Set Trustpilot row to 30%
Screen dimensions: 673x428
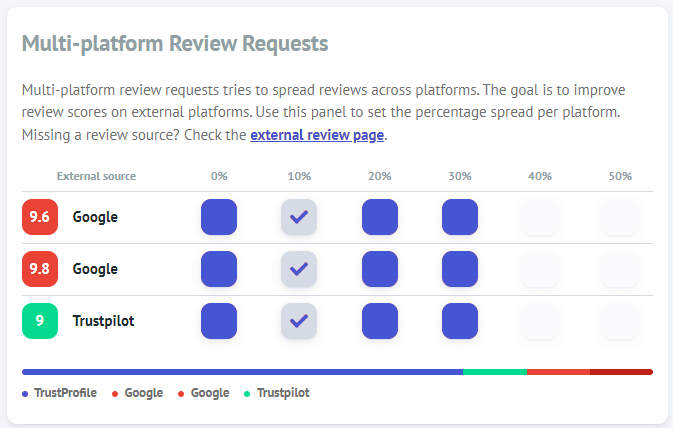pos(459,321)
